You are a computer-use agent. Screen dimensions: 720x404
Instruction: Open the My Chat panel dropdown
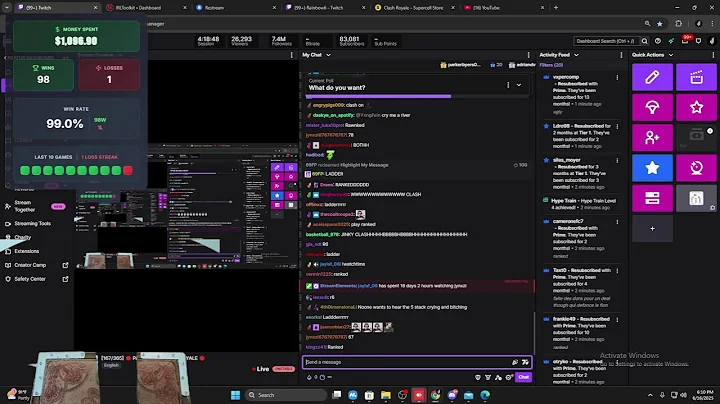click(328, 55)
